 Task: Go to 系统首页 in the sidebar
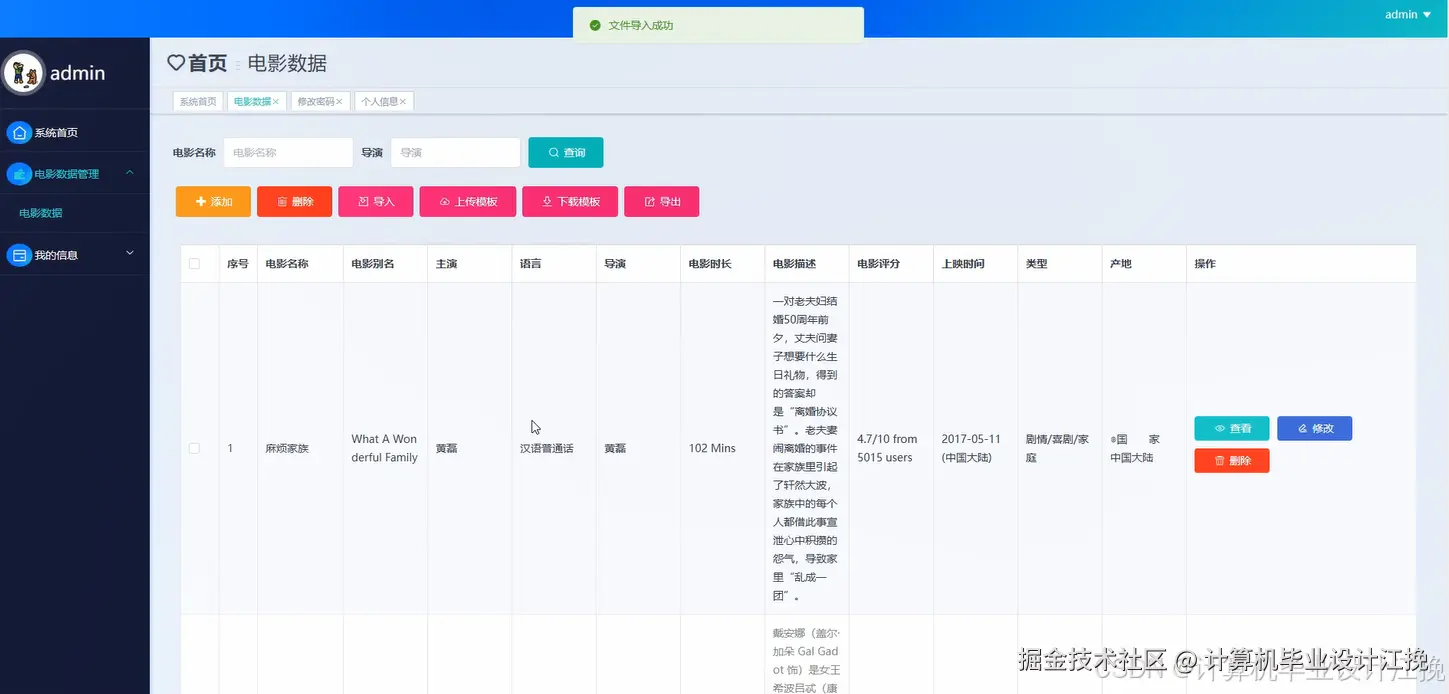pyautogui.click(x=75, y=132)
